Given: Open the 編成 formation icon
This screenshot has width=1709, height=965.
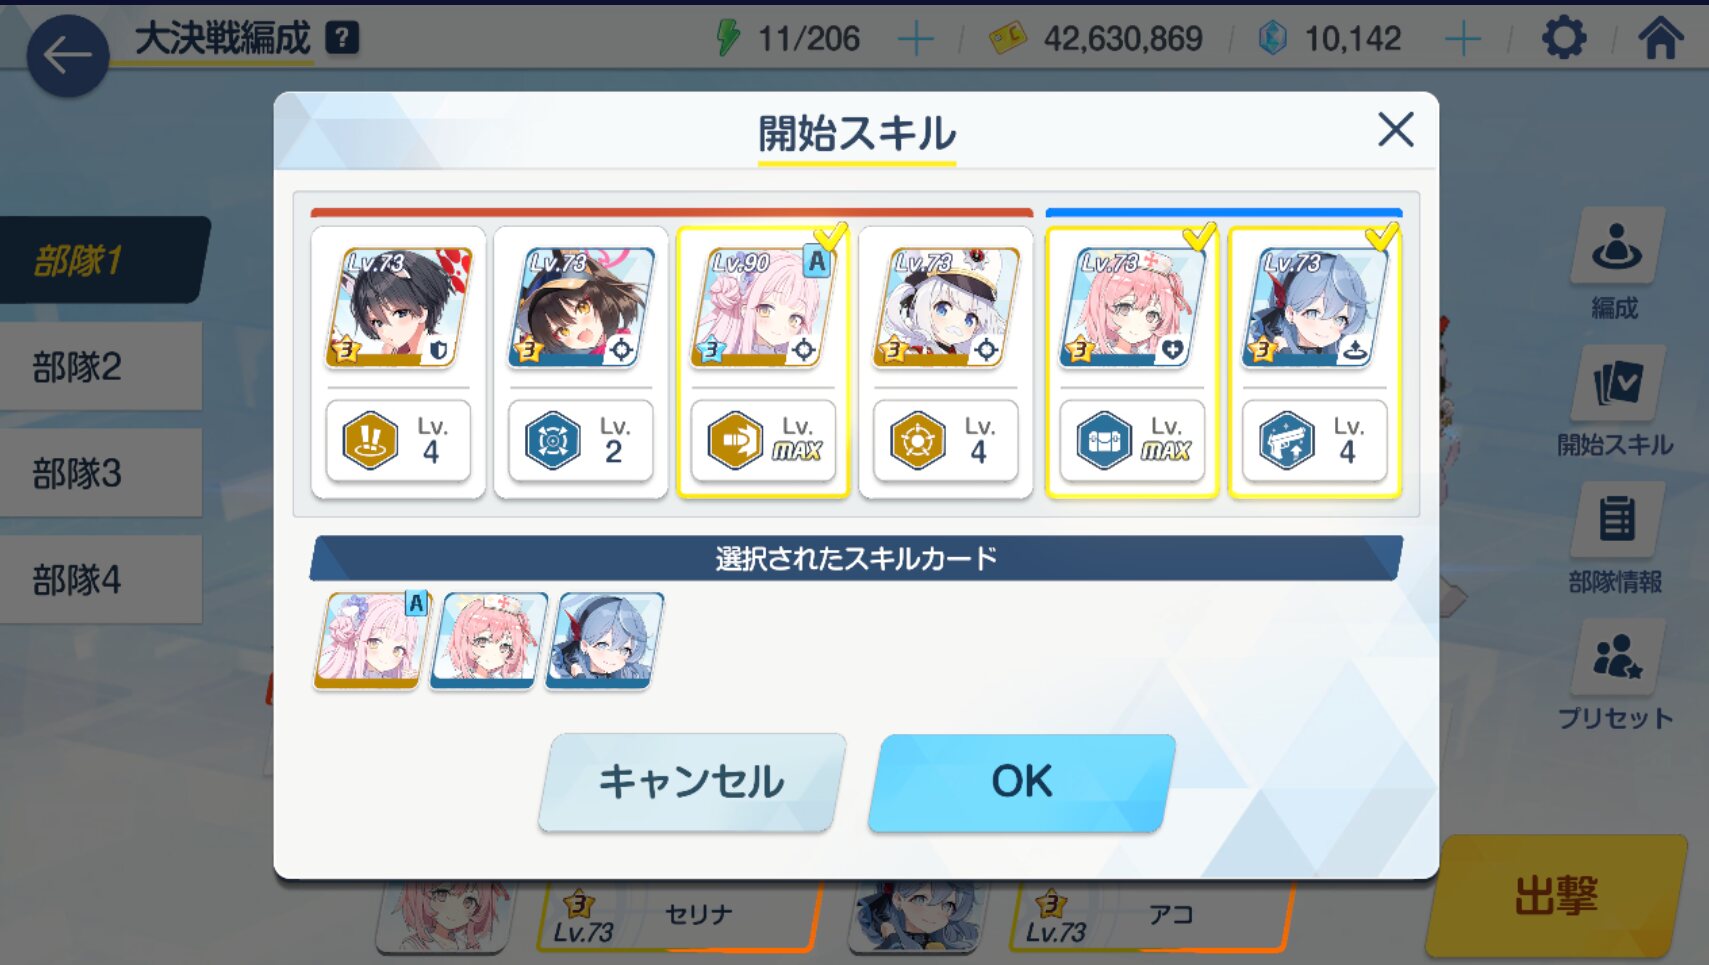Looking at the screenshot, I should click(x=1617, y=246).
